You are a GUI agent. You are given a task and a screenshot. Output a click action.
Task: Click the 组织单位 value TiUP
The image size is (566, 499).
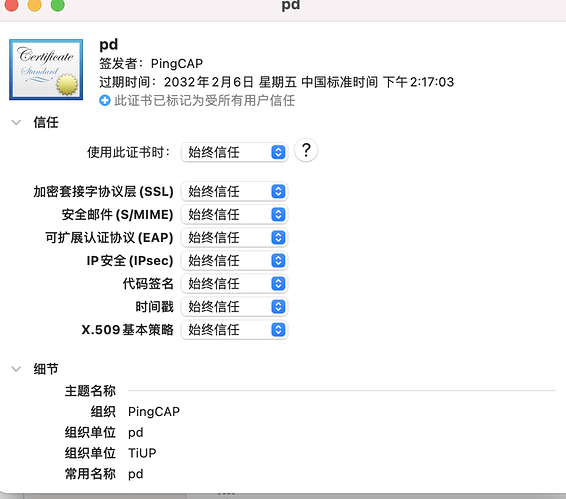coord(142,453)
